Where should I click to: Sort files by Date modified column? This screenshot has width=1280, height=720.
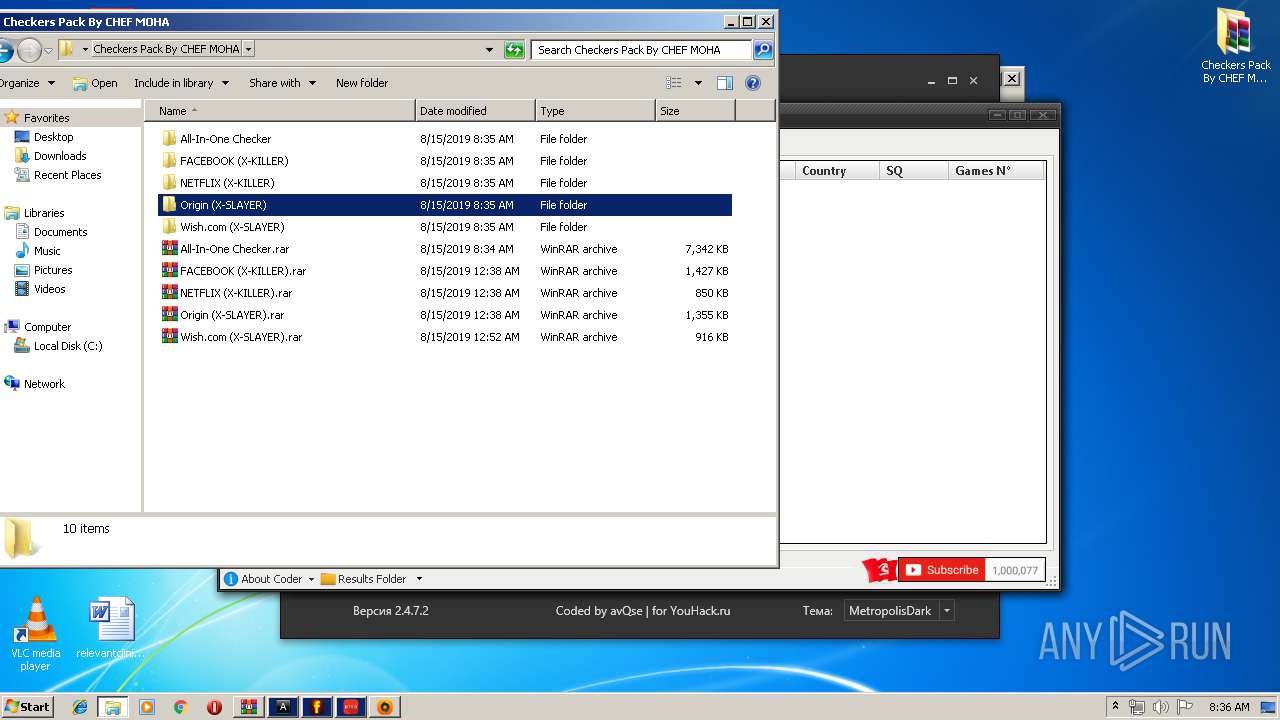click(475, 111)
